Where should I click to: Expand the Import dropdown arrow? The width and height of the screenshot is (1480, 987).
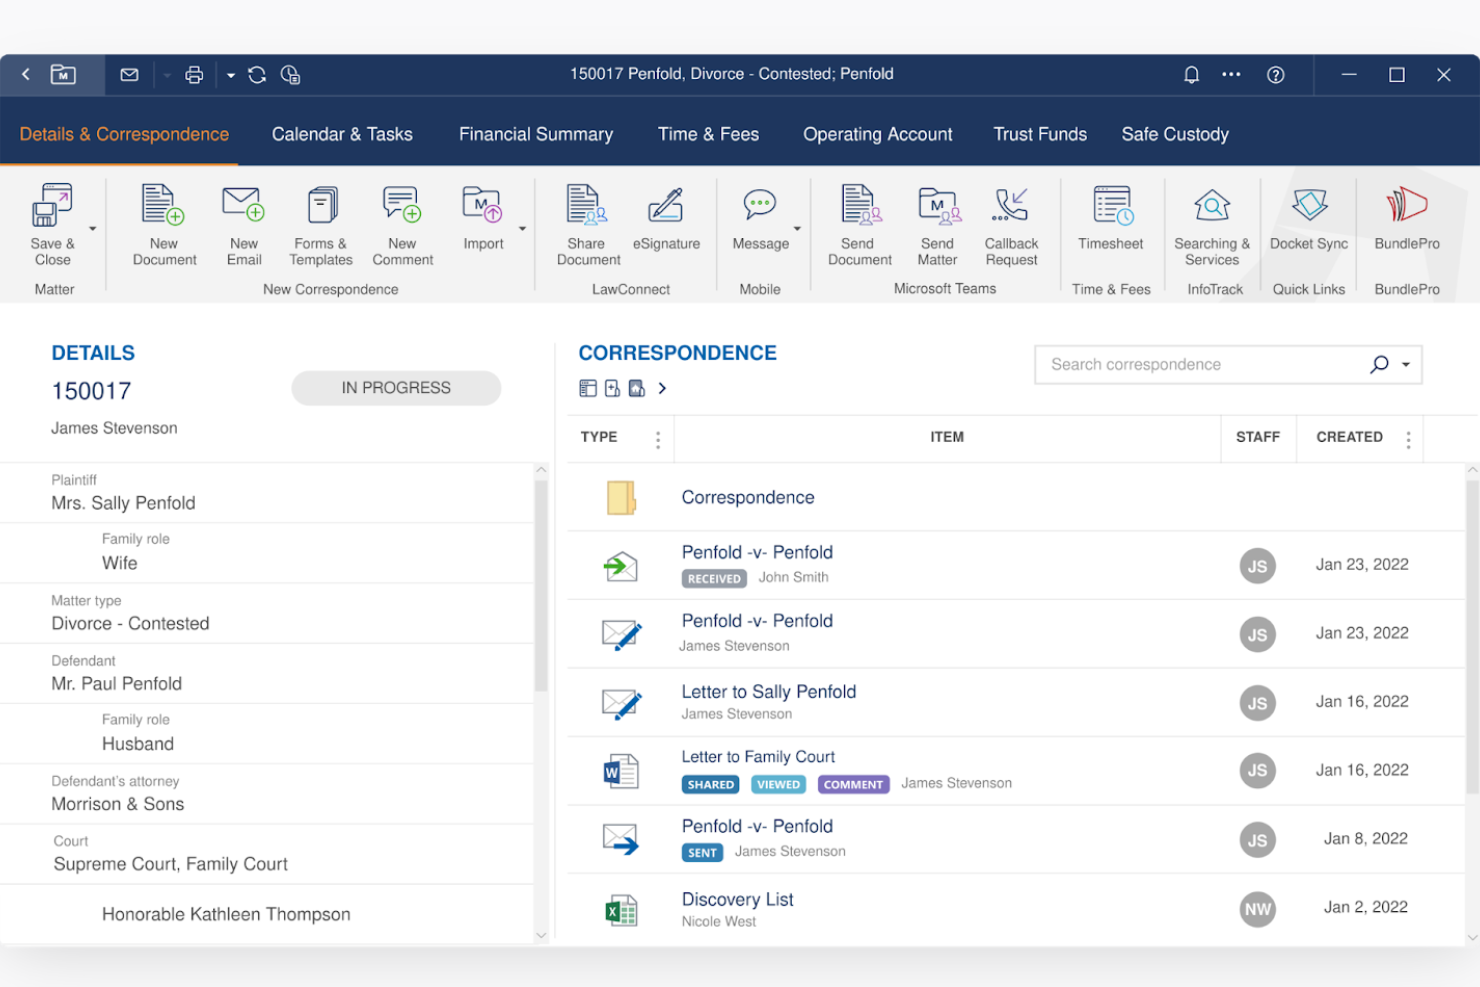click(x=522, y=229)
